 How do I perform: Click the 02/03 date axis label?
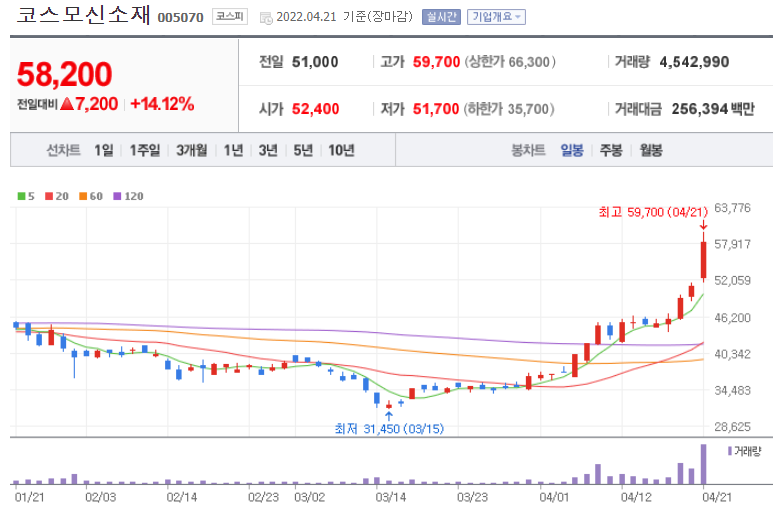pos(101,497)
